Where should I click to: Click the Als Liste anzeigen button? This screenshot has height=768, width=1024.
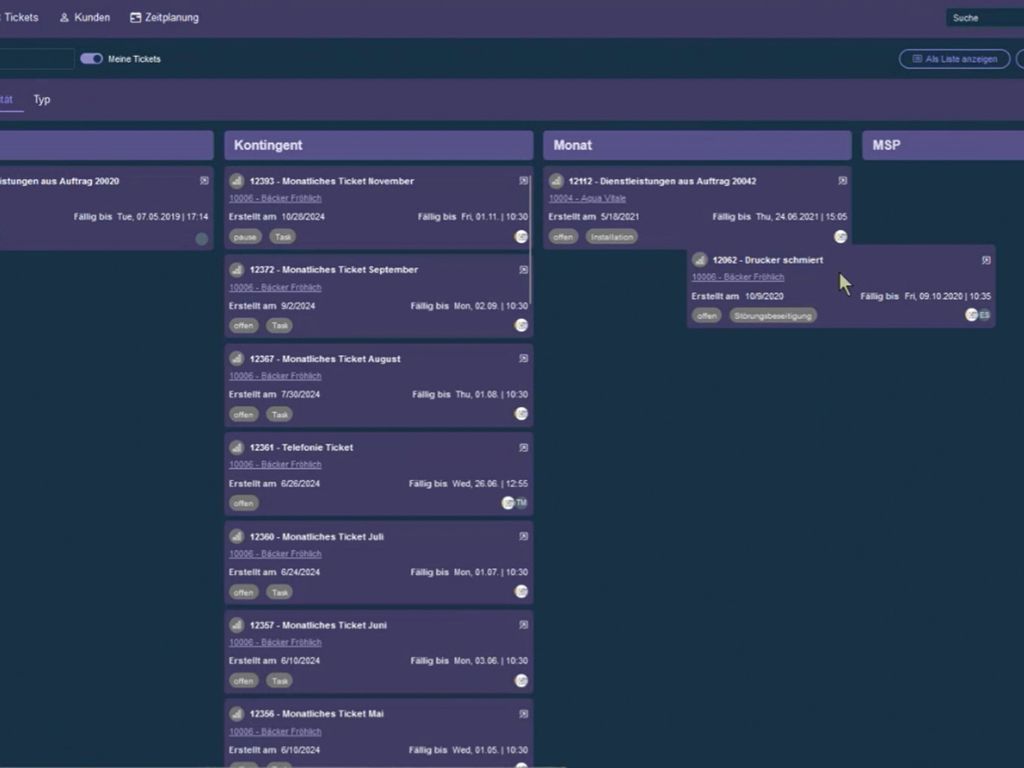tap(954, 59)
